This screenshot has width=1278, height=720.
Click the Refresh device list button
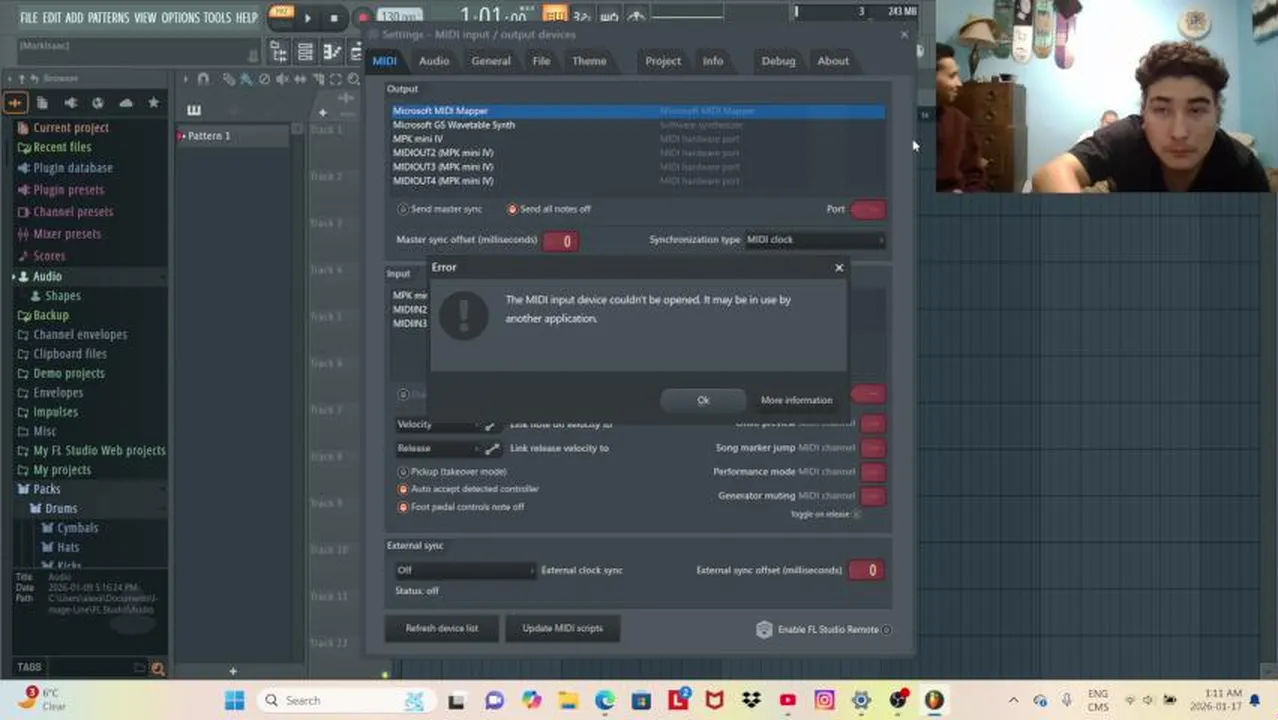point(442,629)
